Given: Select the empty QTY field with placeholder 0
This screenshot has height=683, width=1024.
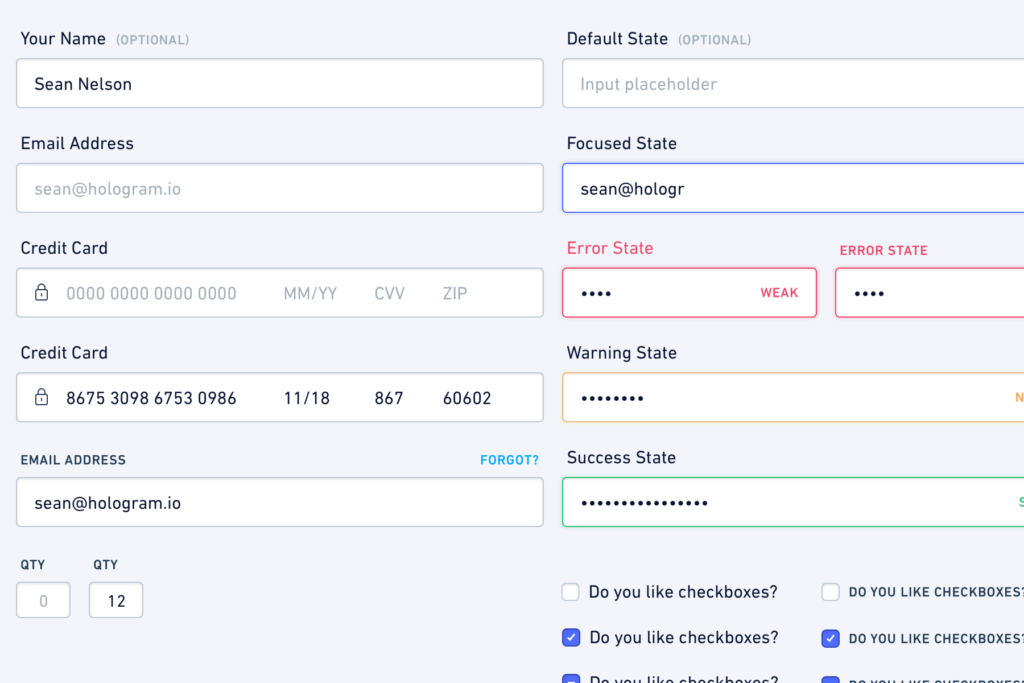Looking at the screenshot, I should 43,600.
